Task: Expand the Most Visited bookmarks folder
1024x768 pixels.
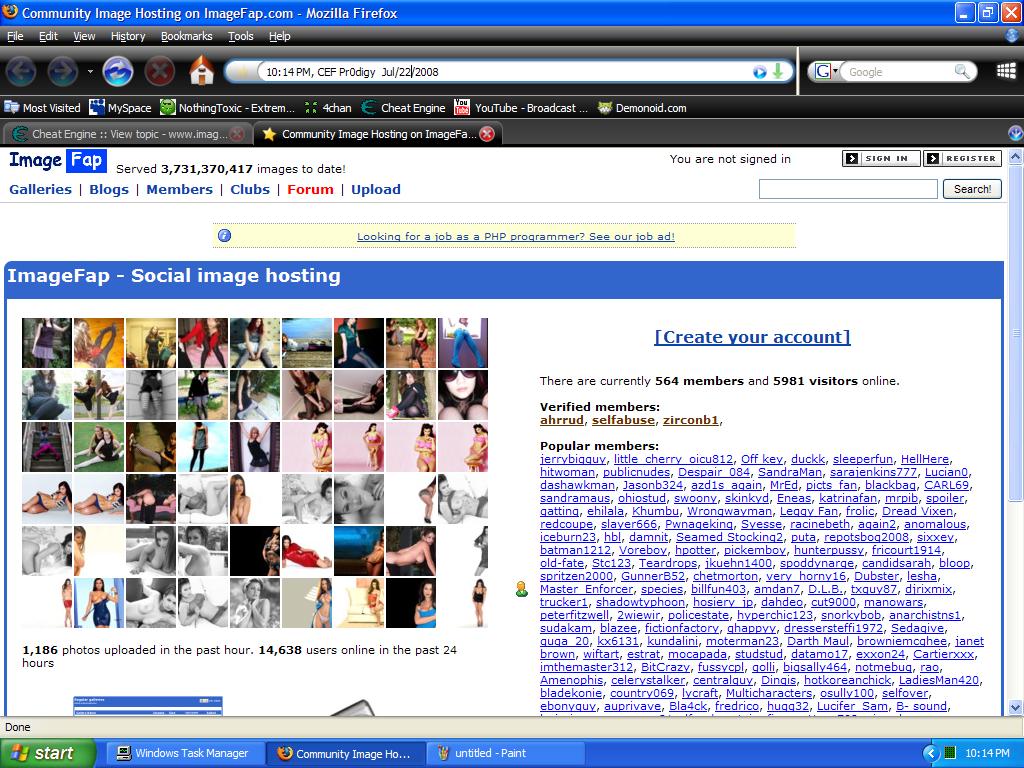Action: [42, 108]
